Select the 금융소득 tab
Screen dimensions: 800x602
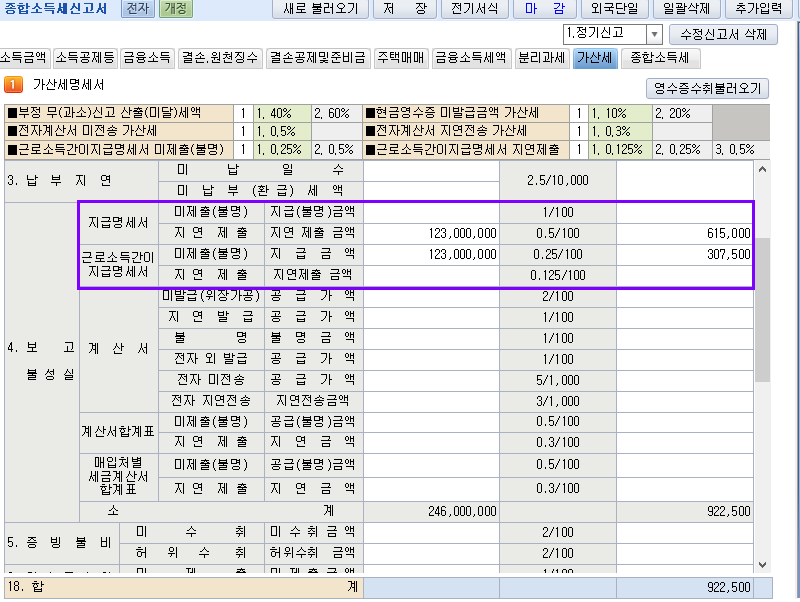pos(147,58)
